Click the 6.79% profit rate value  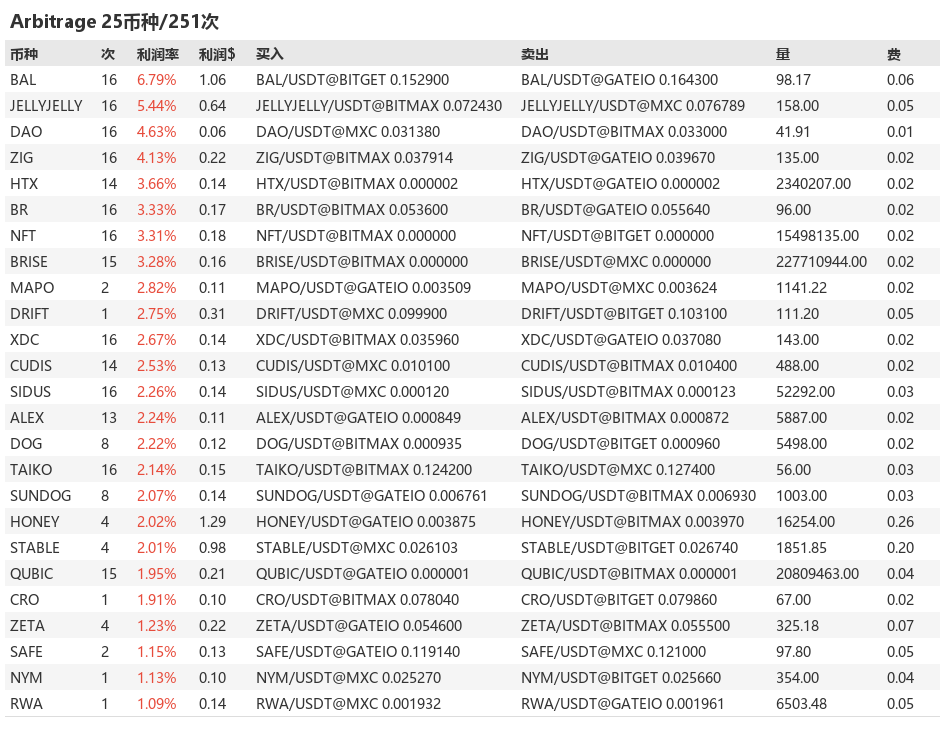coord(157,79)
